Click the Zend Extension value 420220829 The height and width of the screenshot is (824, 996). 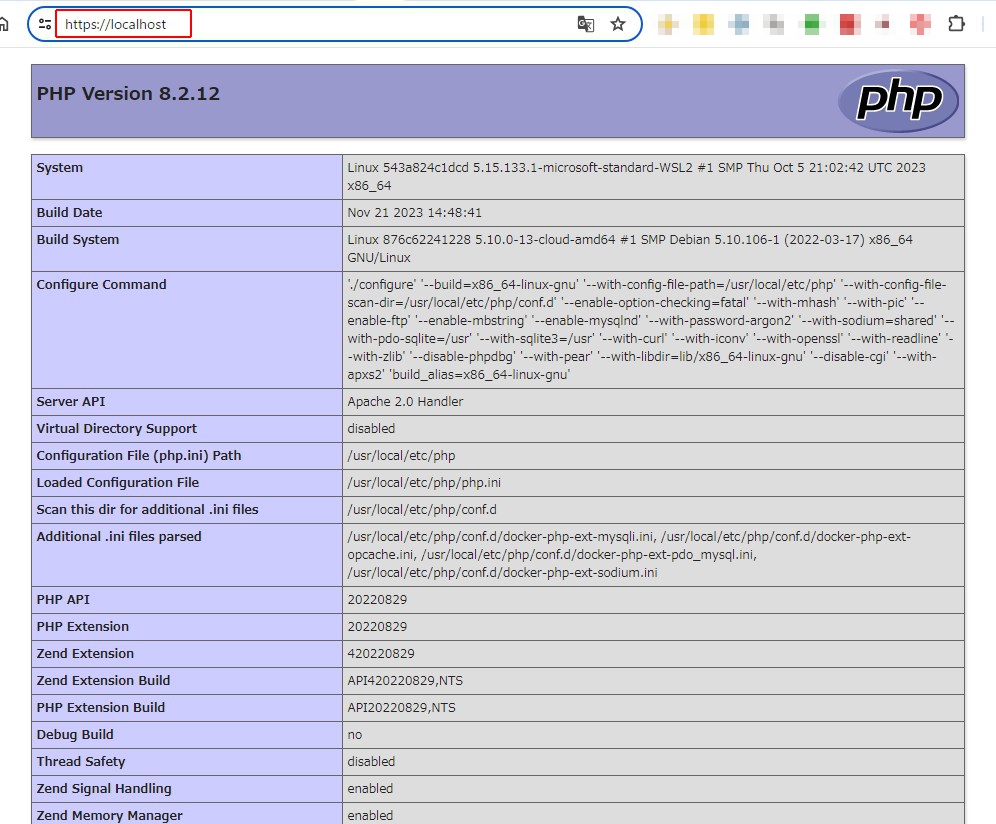(x=380, y=654)
